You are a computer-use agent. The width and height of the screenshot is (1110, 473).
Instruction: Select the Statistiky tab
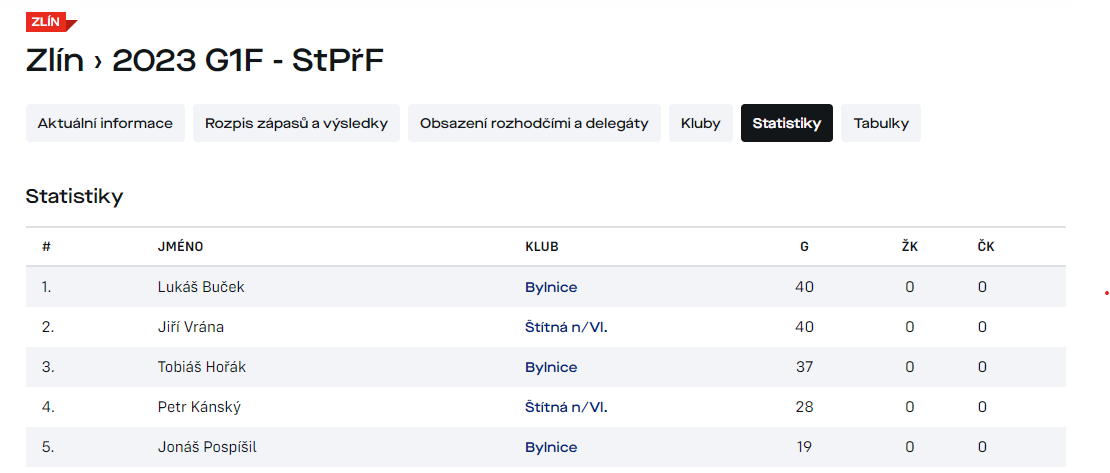[x=786, y=123]
